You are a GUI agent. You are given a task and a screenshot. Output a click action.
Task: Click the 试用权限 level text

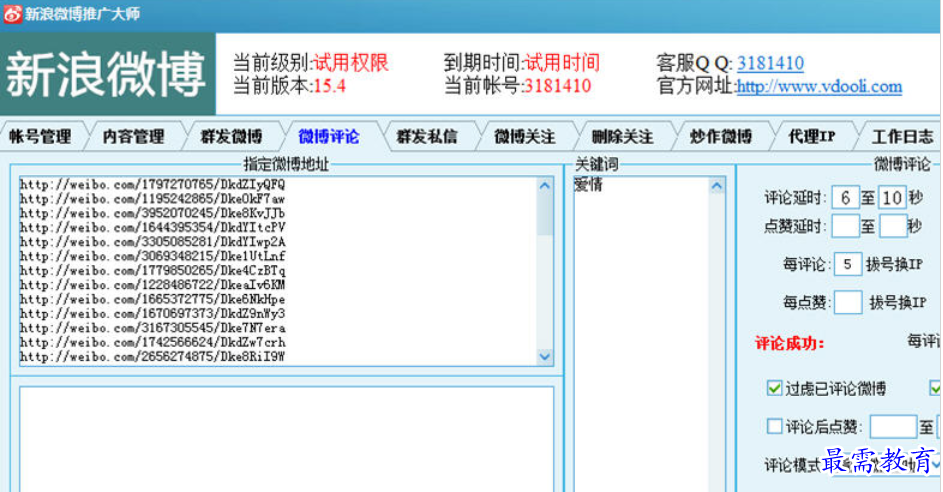point(351,63)
